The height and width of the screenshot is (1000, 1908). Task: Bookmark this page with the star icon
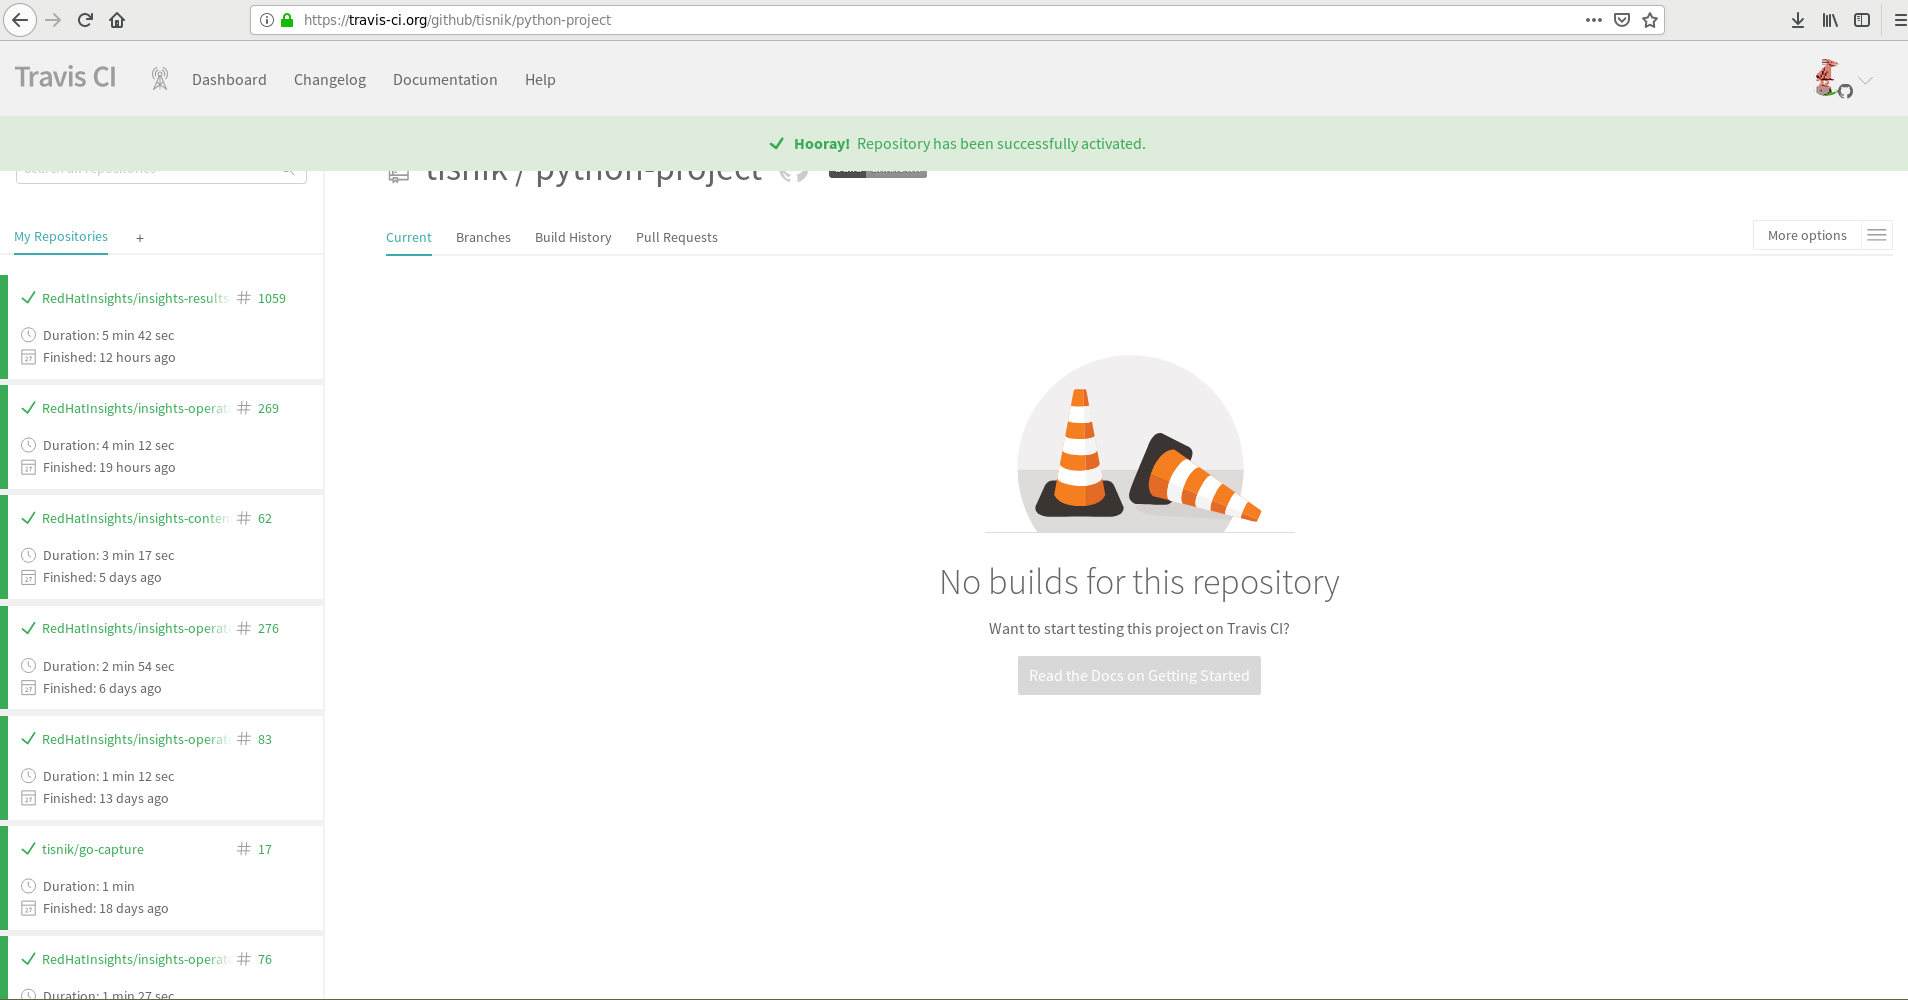pyautogui.click(x=1650, y=20)
